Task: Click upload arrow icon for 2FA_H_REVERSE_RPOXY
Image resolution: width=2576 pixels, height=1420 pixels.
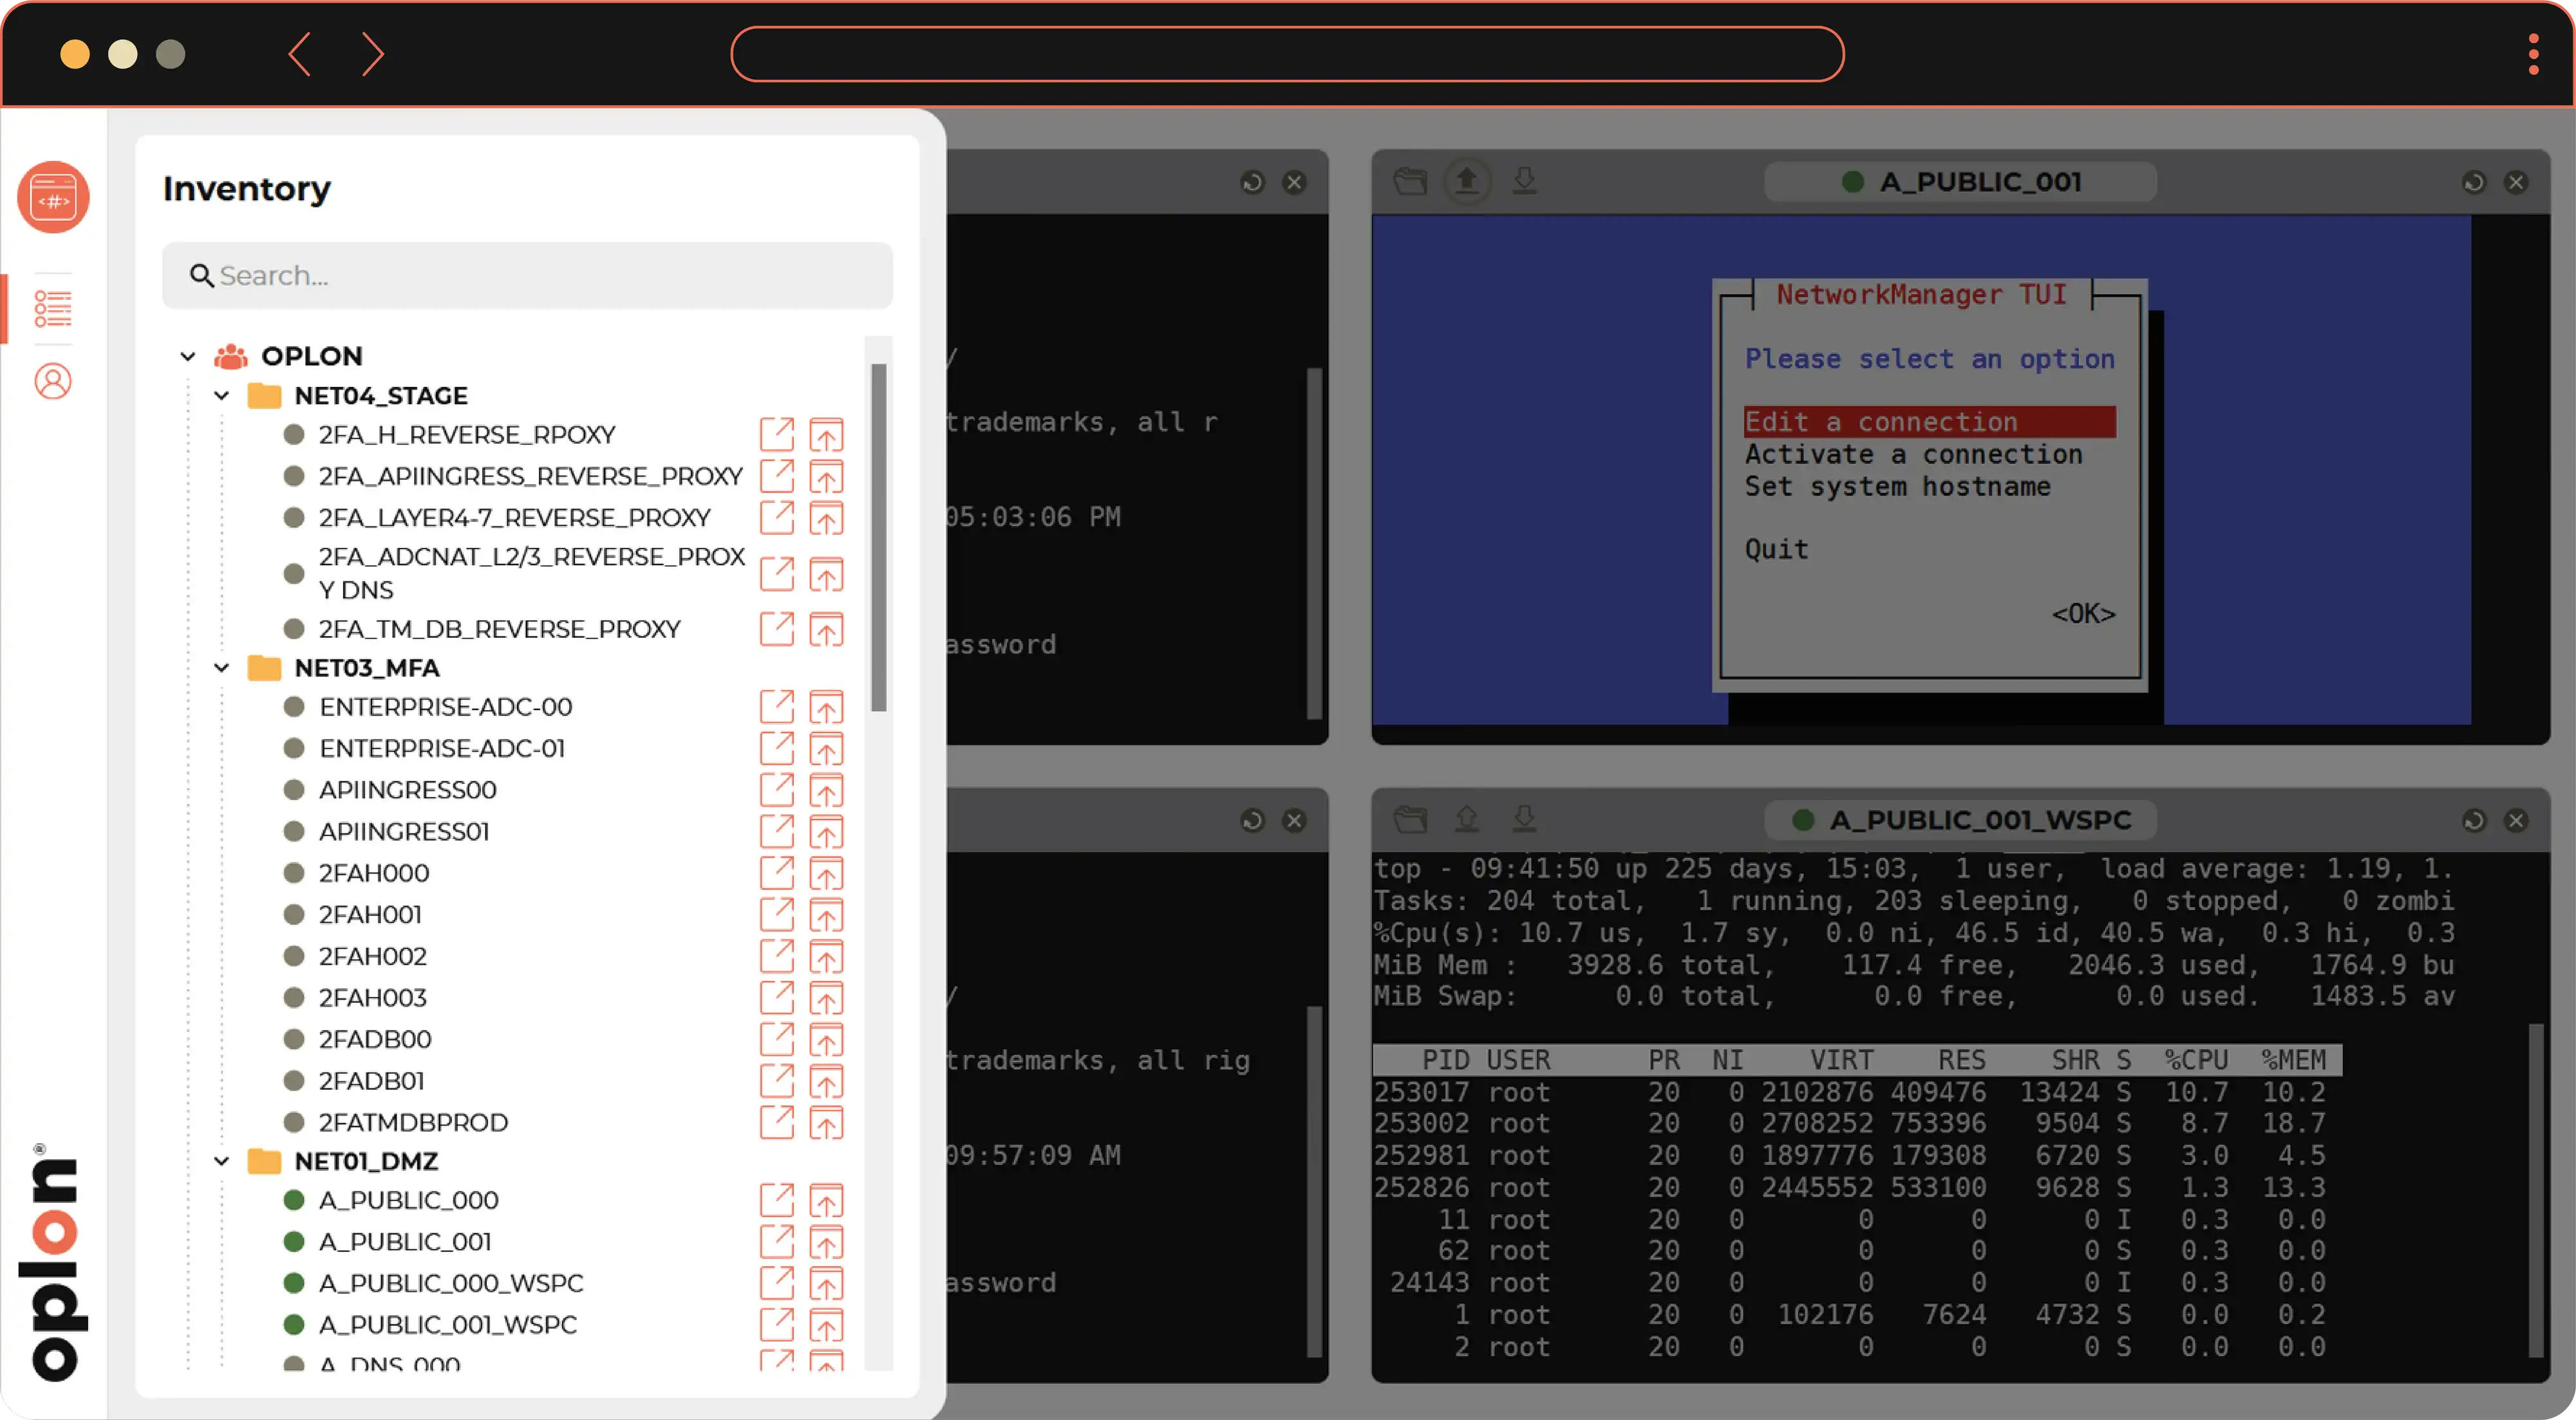Action: pos(826,435)
